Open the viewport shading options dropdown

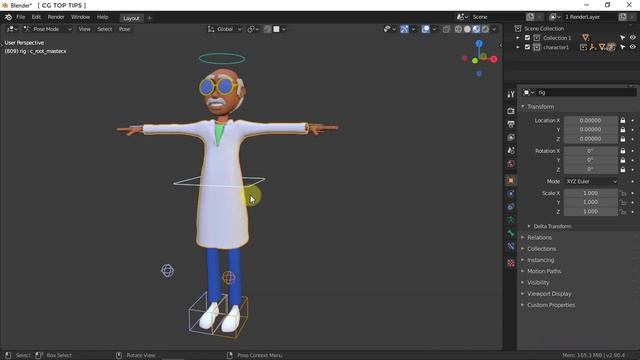tap(494, 29)
